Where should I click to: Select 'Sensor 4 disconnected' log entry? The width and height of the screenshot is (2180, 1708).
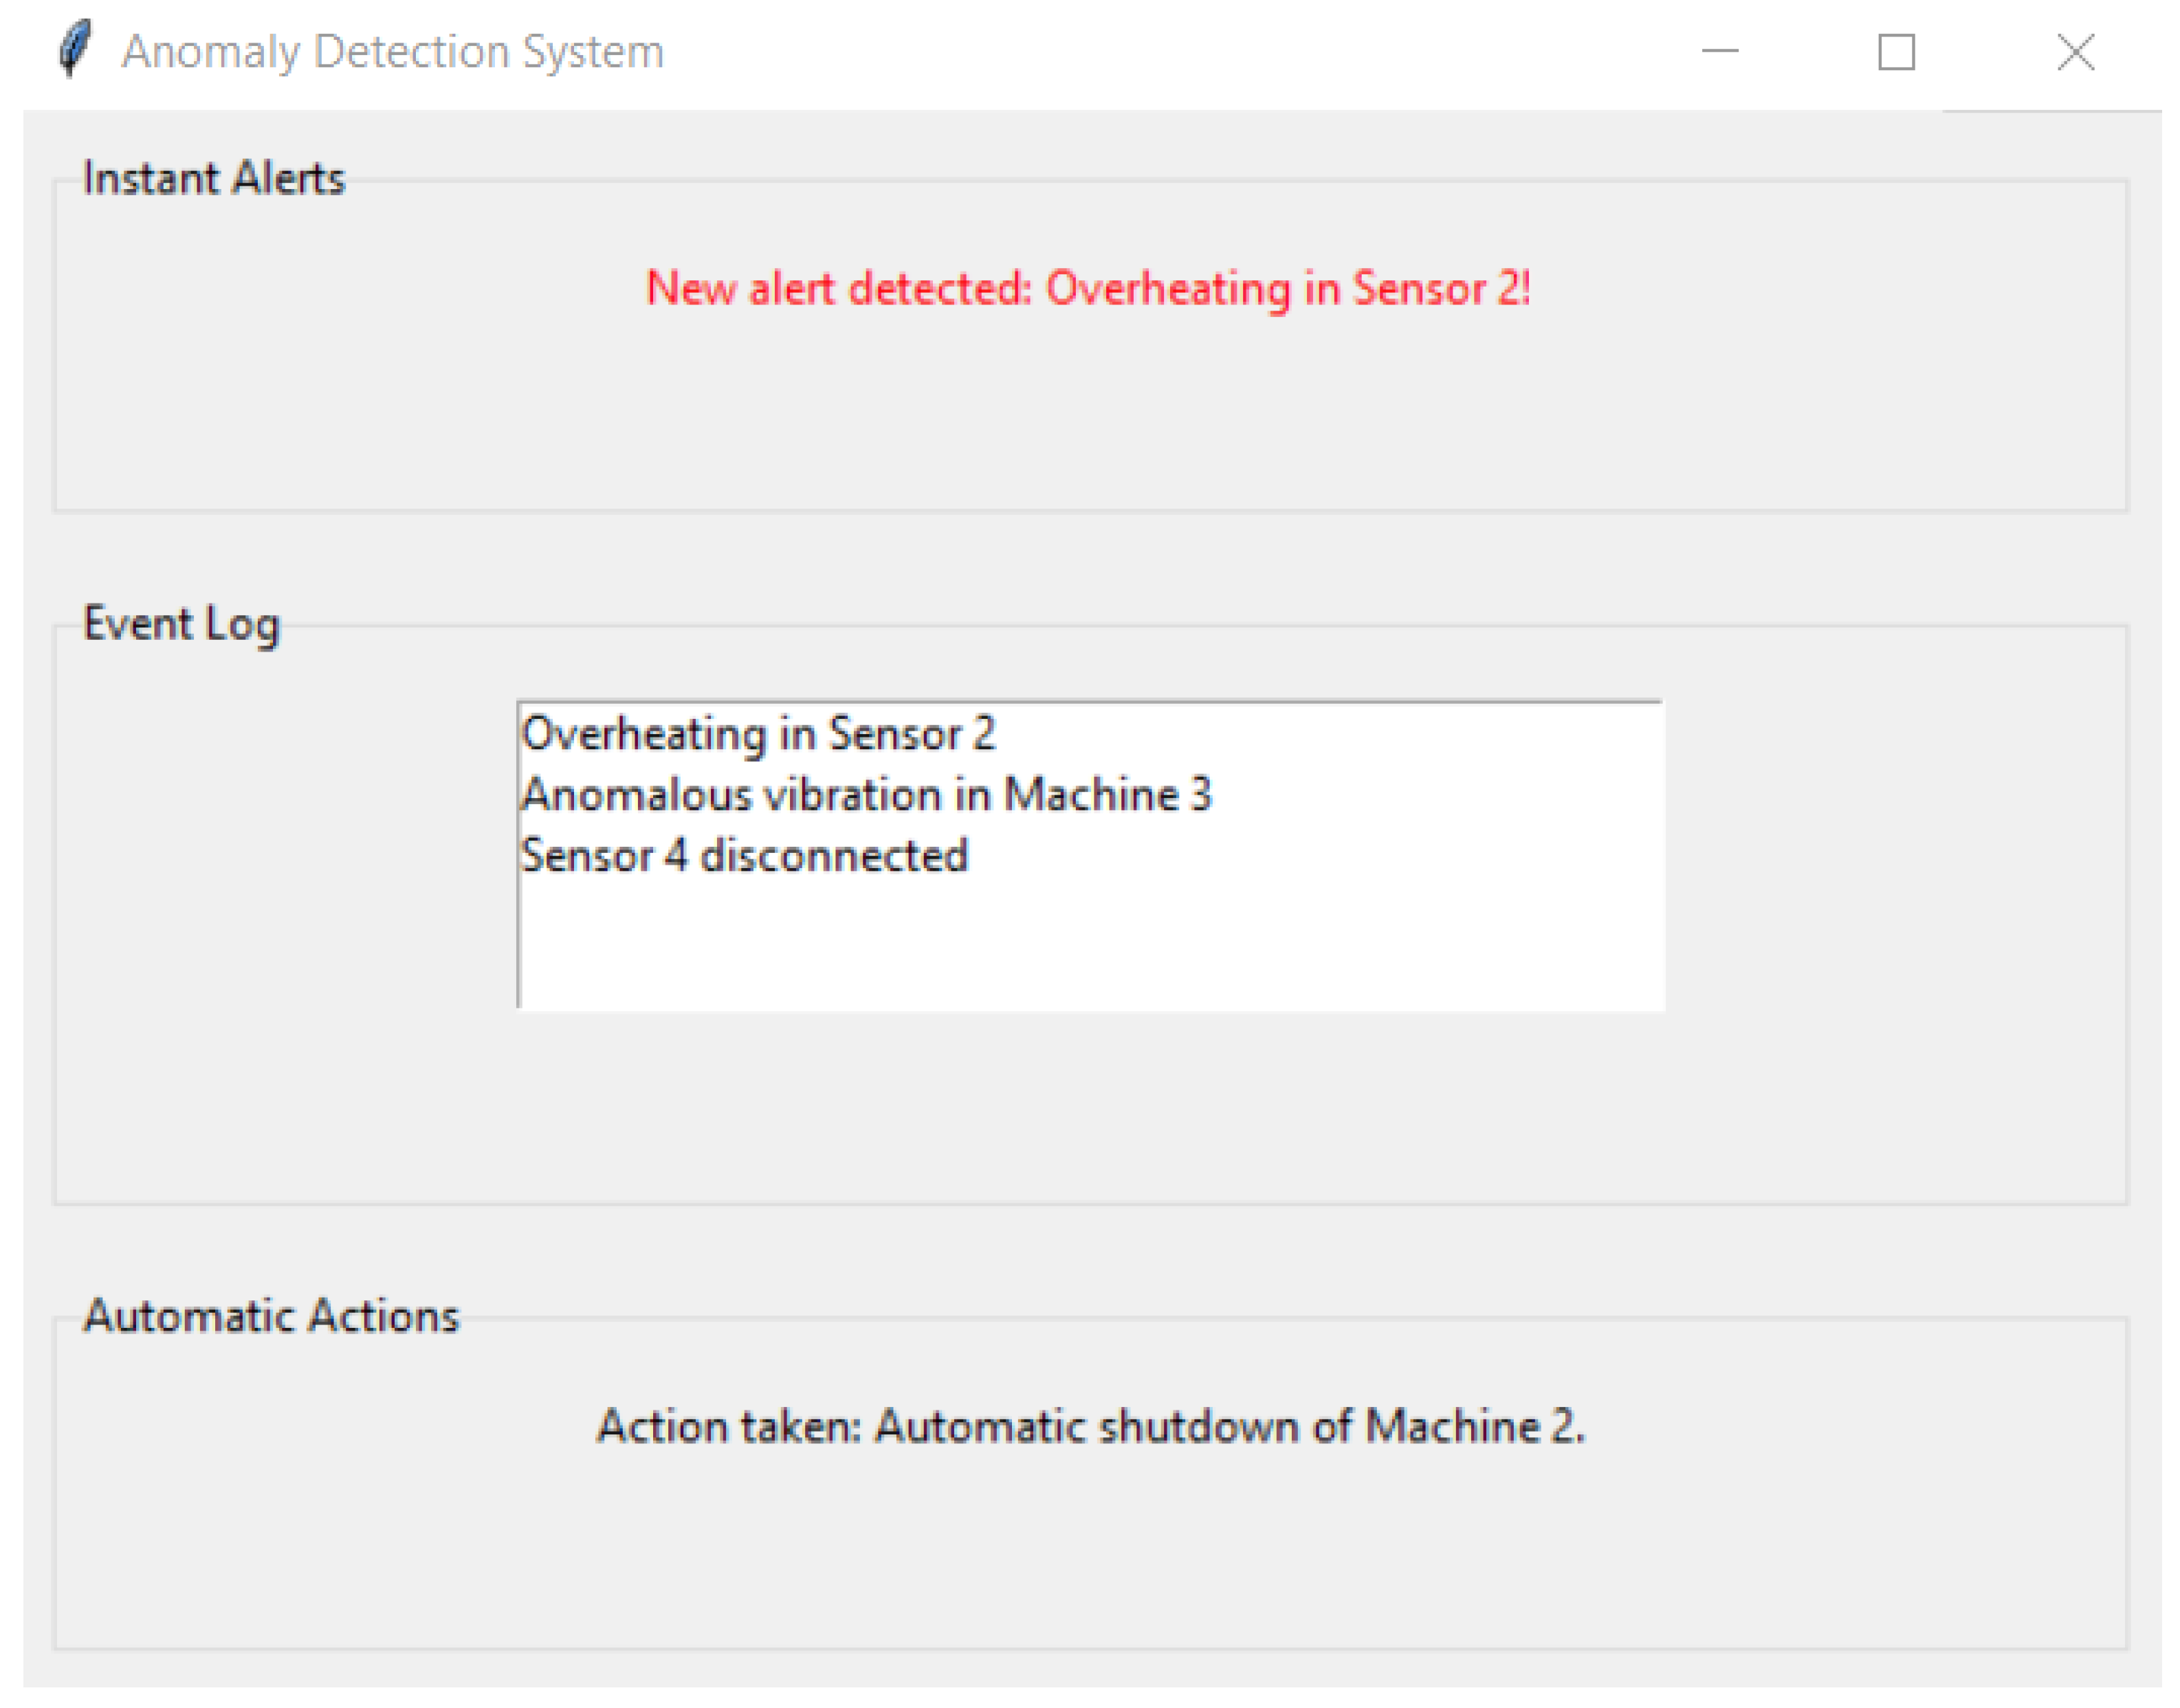pos(744,857)
